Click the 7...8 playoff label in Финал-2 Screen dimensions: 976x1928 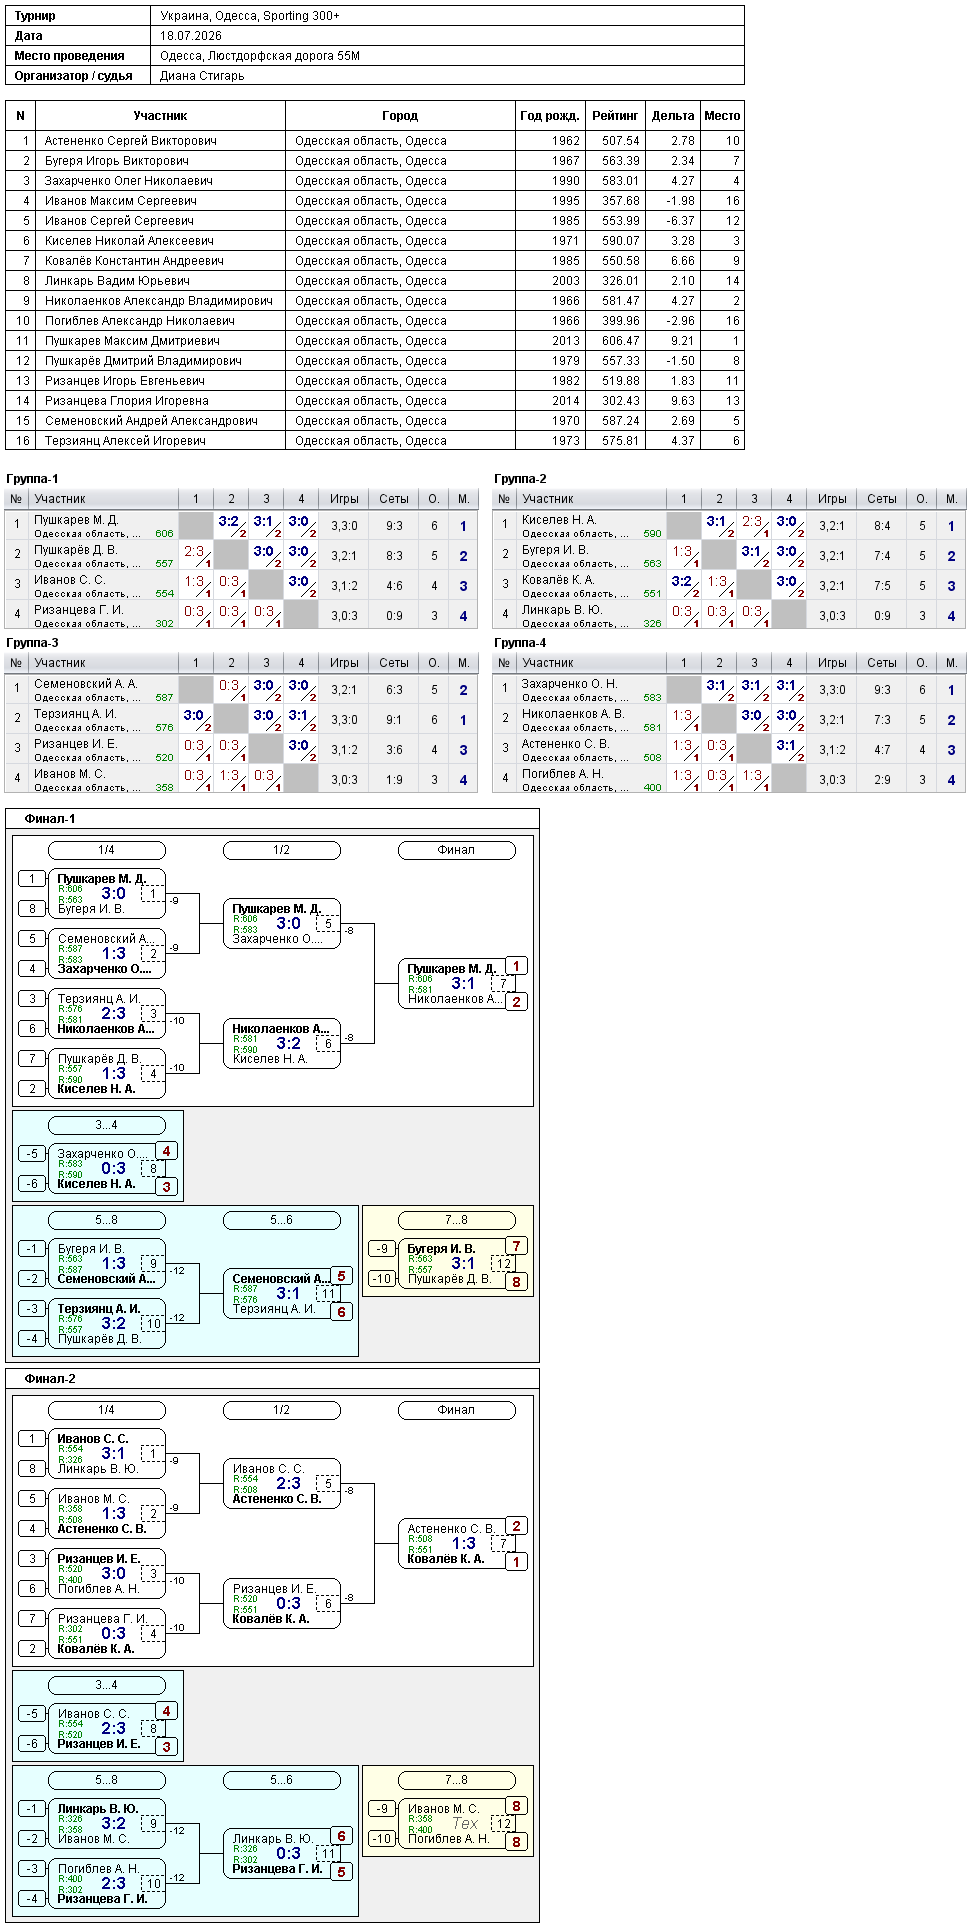(x=456, y=1780)
